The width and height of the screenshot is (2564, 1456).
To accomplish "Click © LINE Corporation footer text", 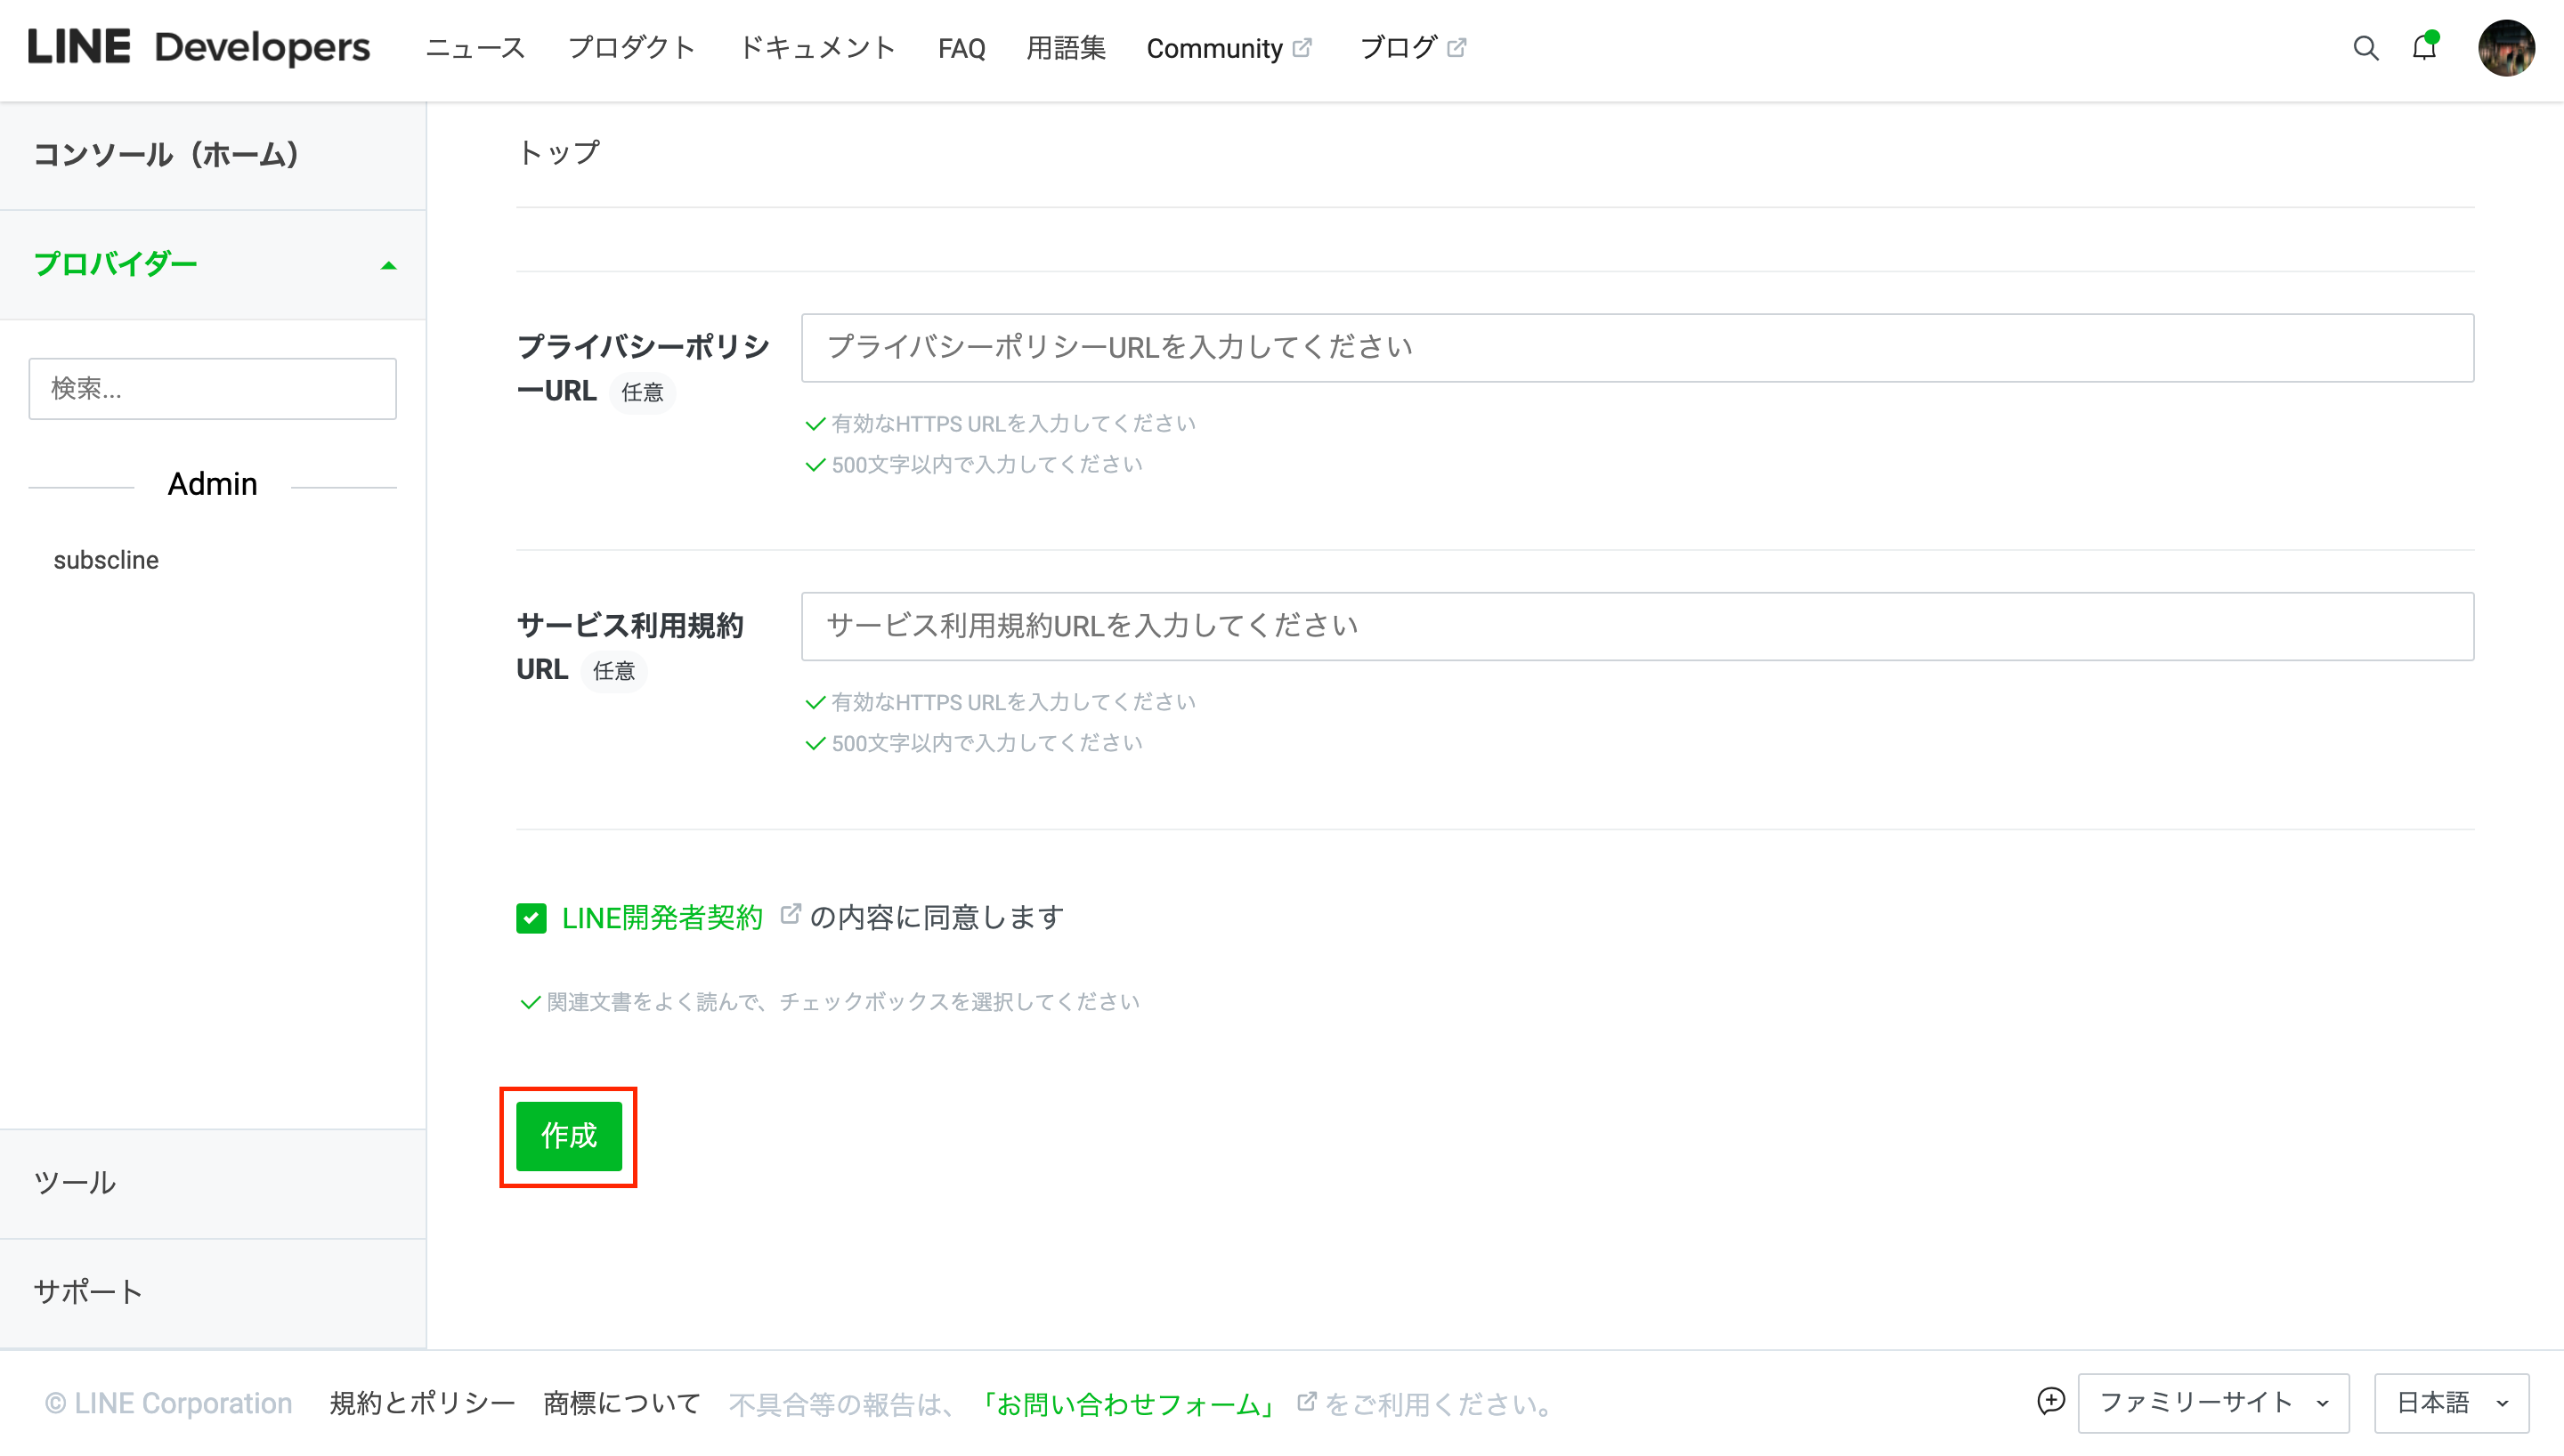I will click(168, 1403).
